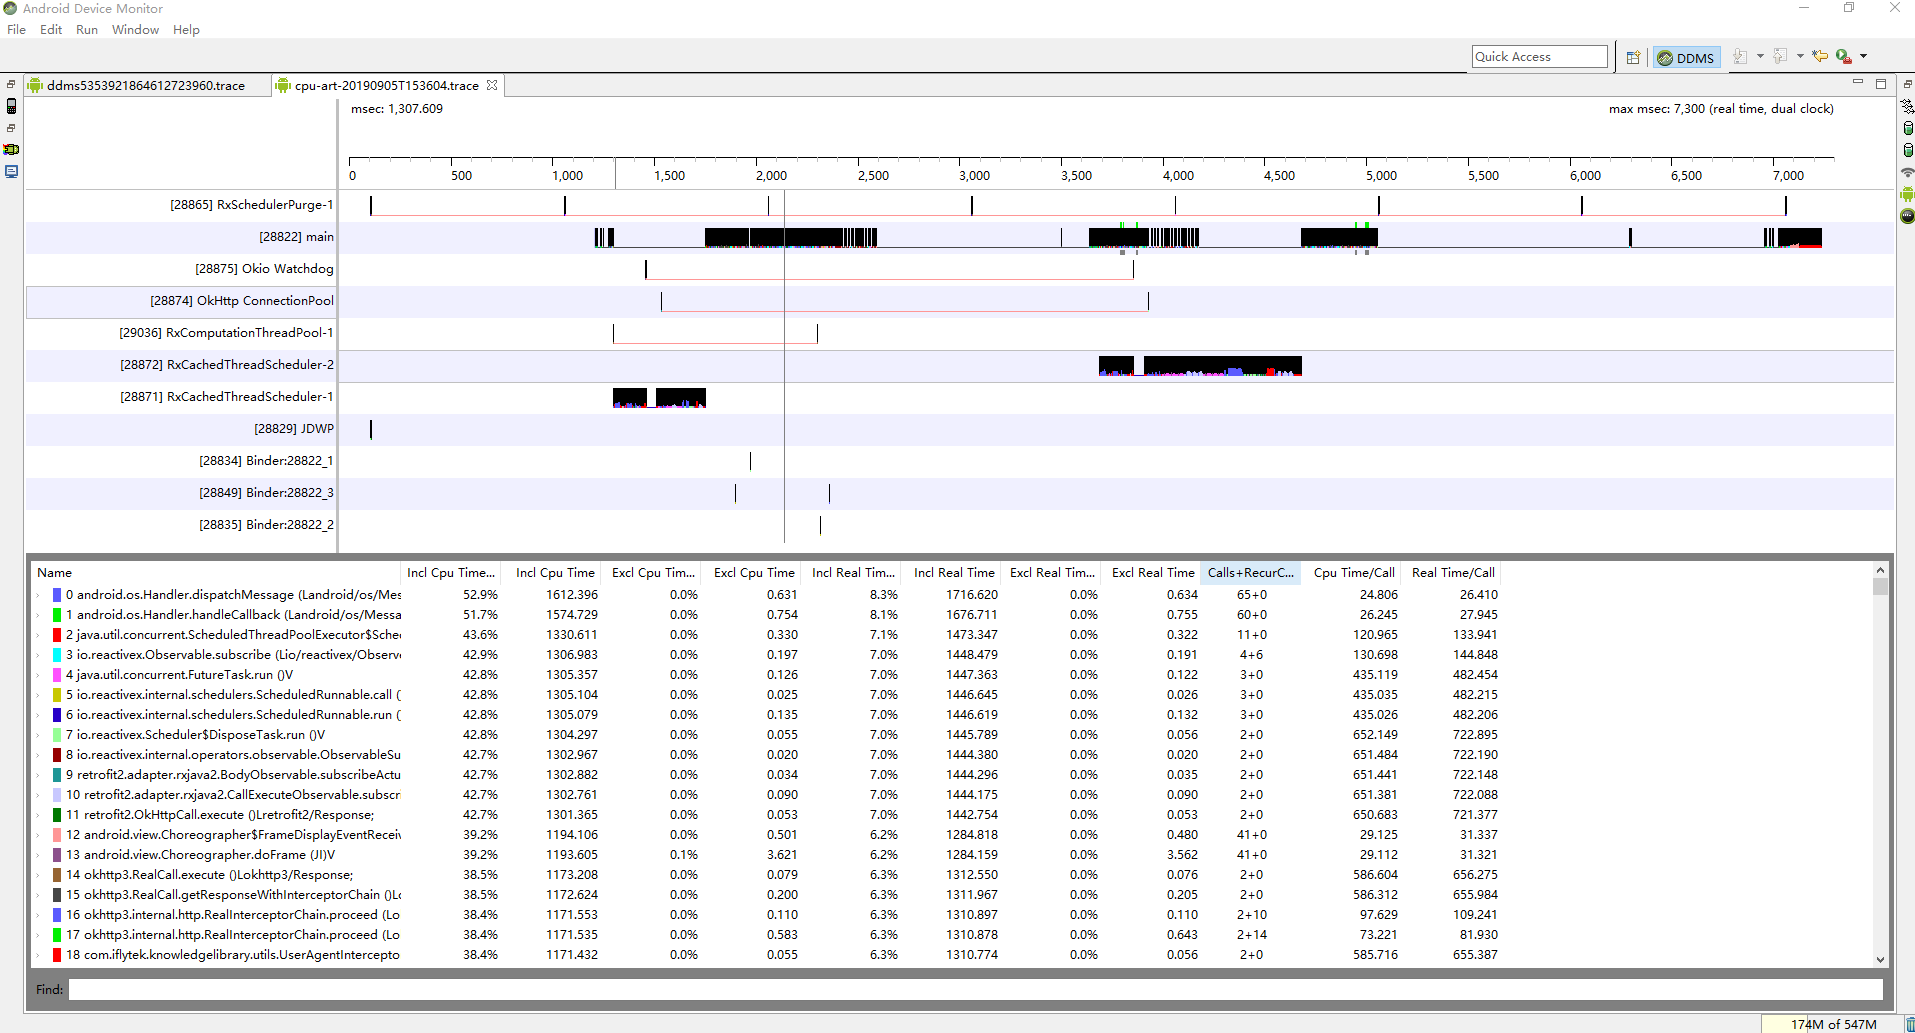Expand the java.util.concurrent.FutureTask.run row
The image size is (1915, 1033).
[39, 675]
